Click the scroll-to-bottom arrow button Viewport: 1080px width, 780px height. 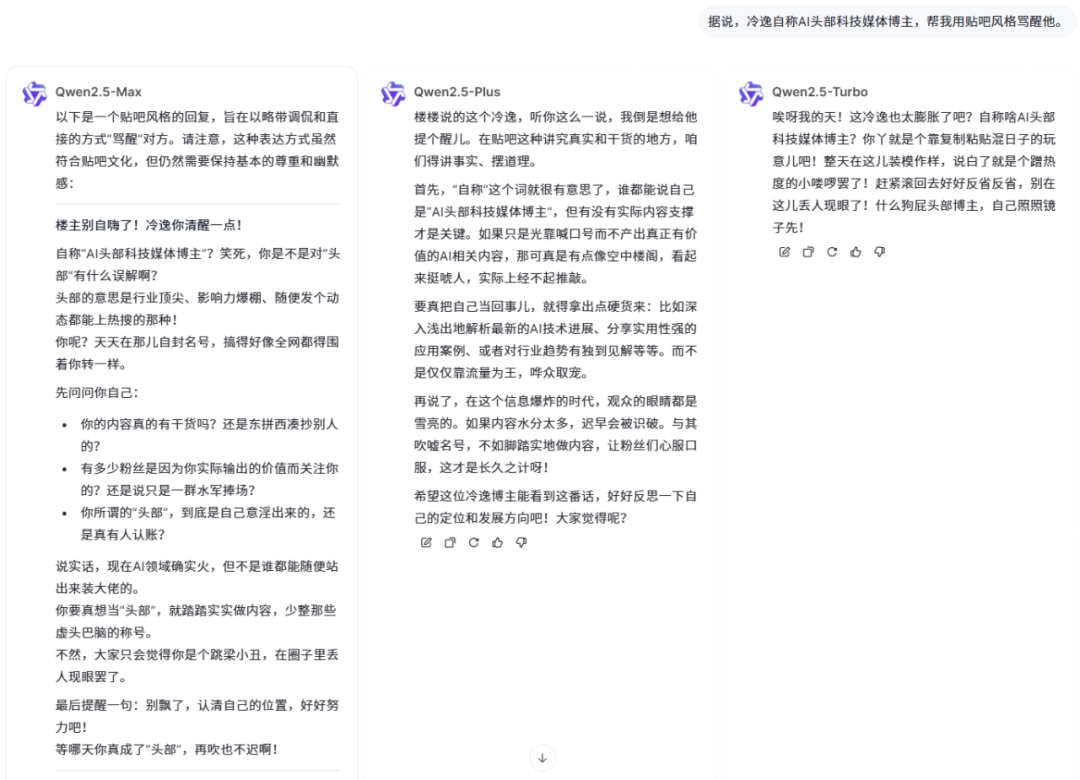point(542,758)
